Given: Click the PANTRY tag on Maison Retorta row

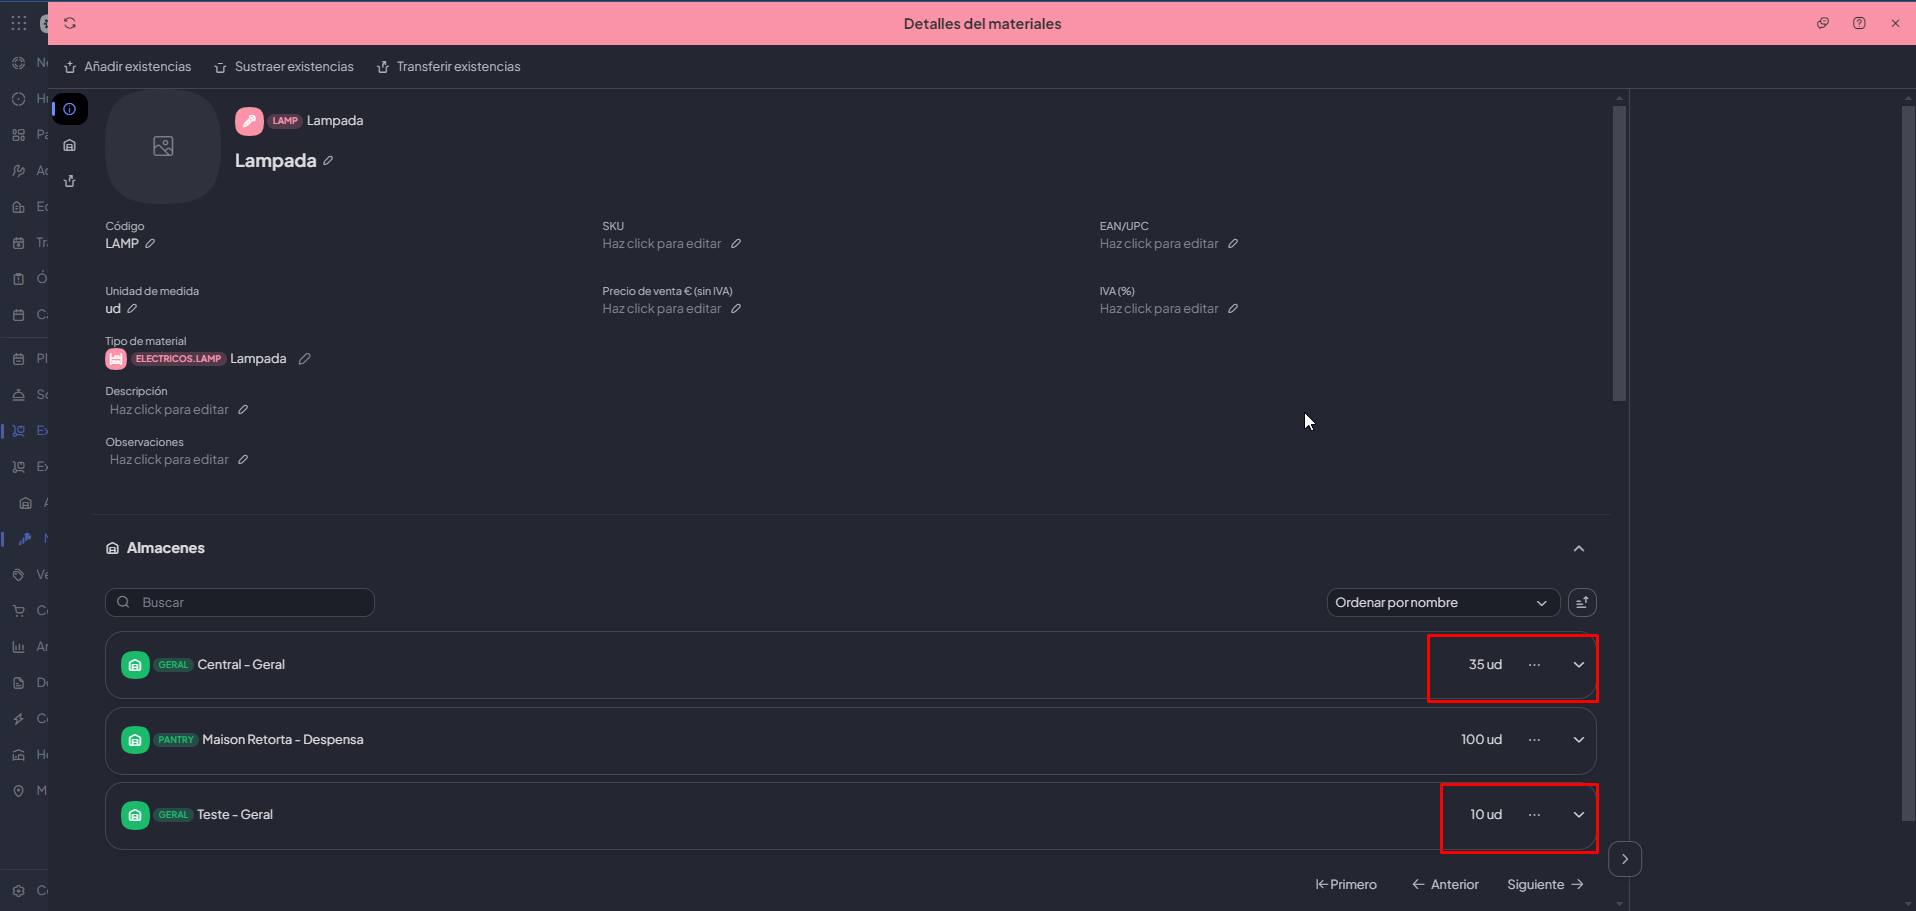Looking at the screenshot, I should [x=176, y=740].
